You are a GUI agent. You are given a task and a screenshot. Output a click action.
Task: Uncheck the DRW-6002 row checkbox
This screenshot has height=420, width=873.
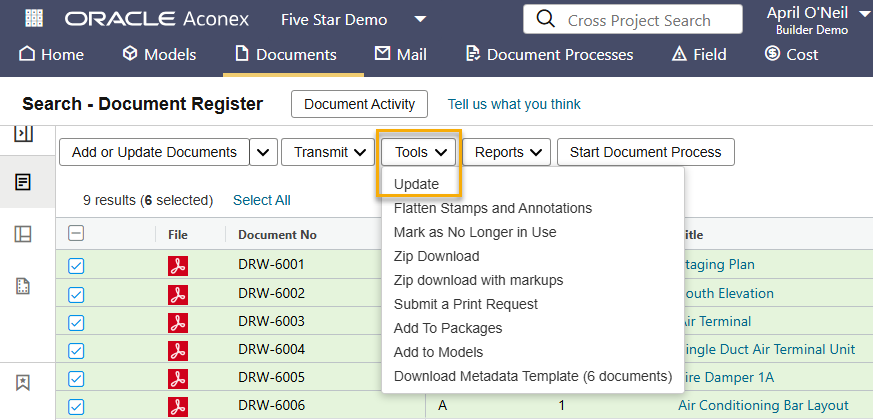(x=76, y=295)
